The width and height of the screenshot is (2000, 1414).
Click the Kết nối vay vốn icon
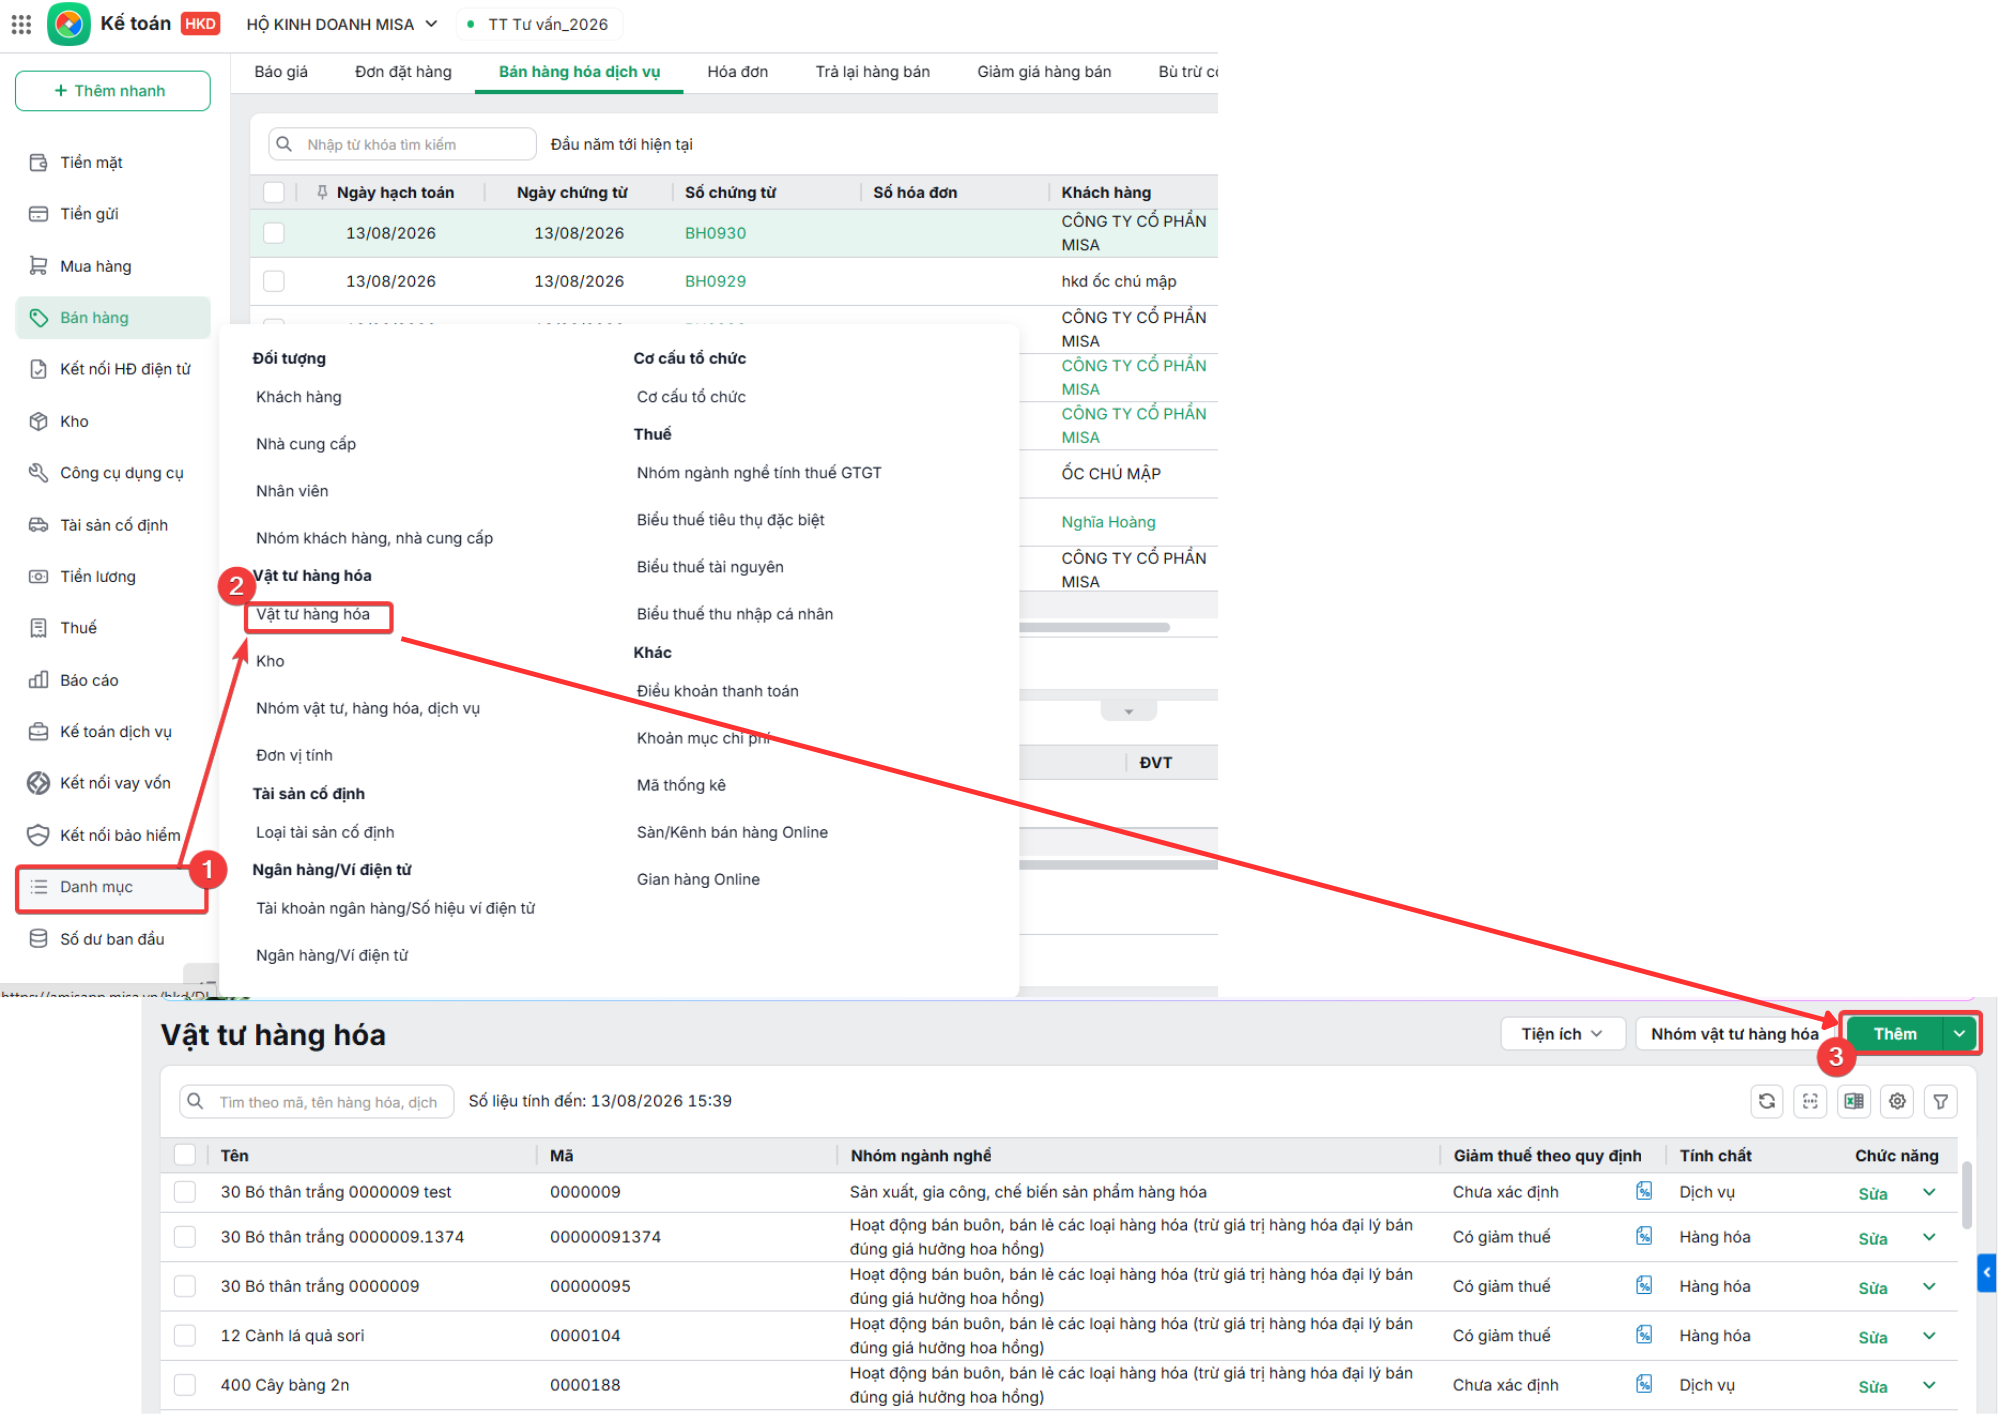[x=38, y=783]
